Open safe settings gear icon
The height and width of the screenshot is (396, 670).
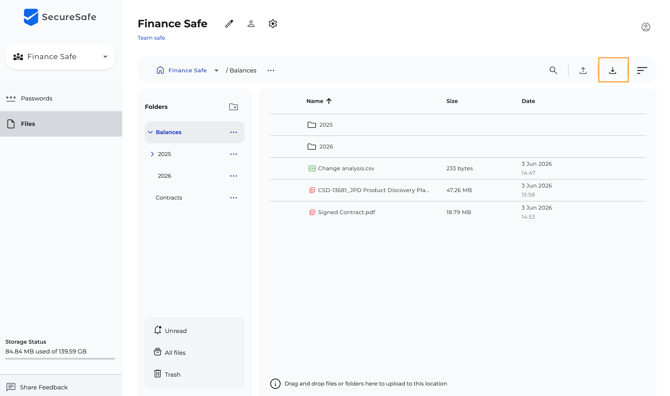click(x=273, y=24)
